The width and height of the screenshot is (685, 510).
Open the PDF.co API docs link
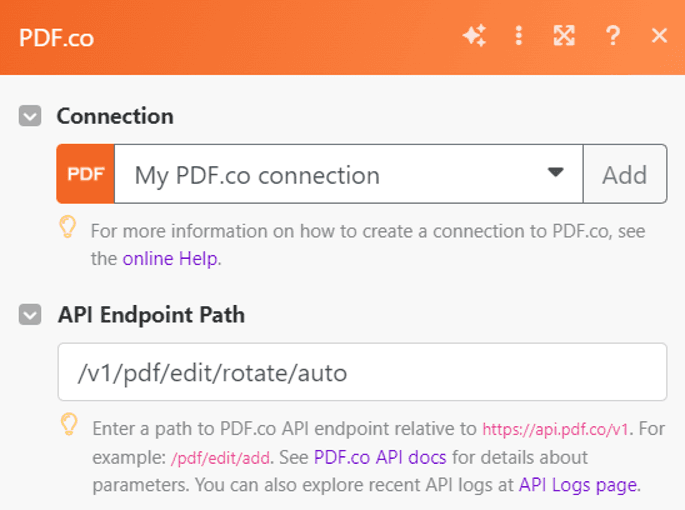[x=381, y=457]
